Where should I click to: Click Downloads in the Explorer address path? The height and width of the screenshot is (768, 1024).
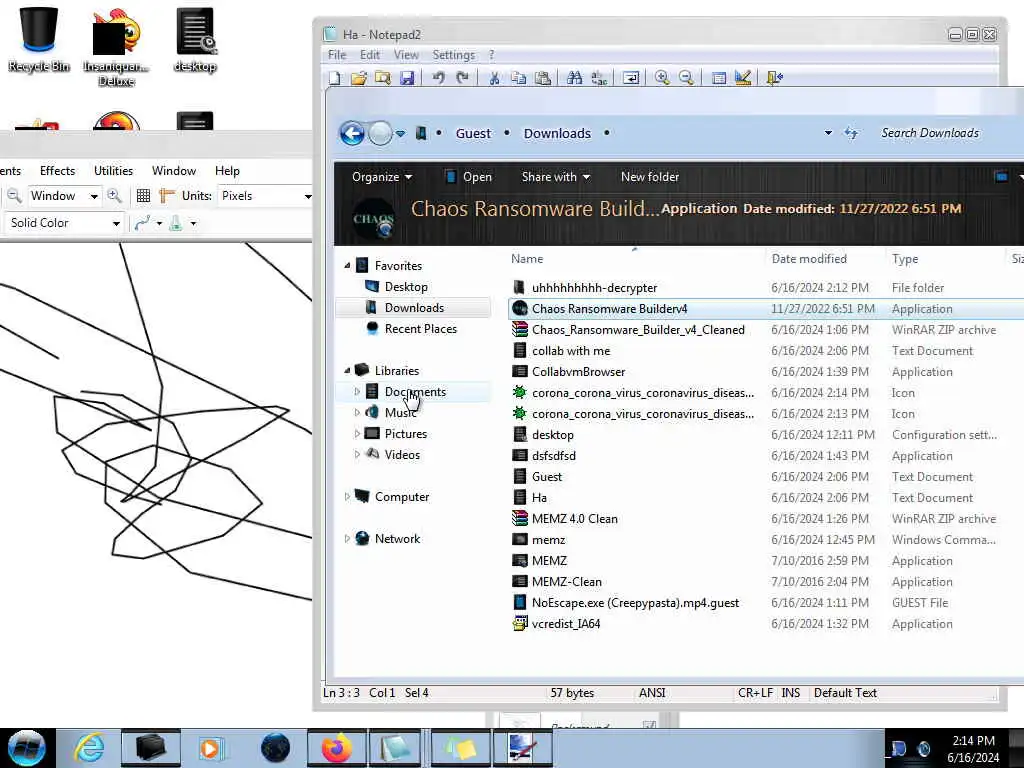pos(557,133)
